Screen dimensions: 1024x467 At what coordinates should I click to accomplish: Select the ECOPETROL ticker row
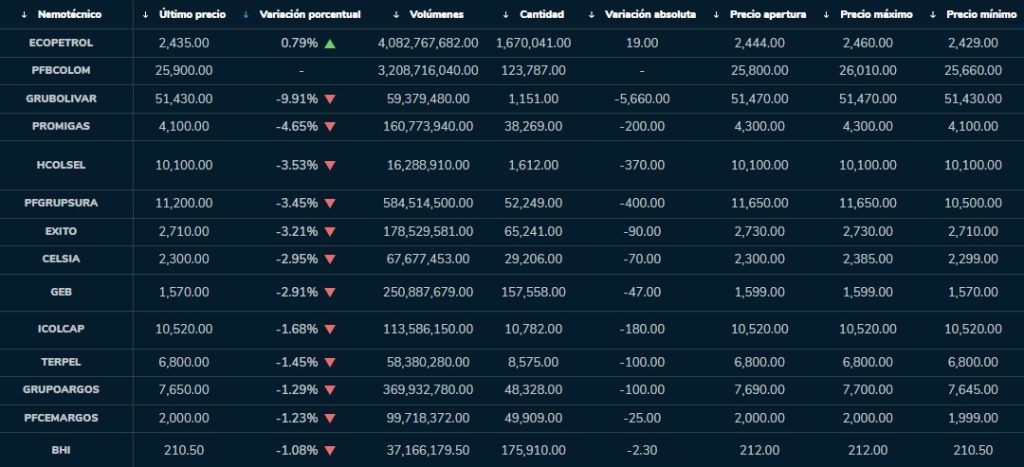tap(512, 43)
